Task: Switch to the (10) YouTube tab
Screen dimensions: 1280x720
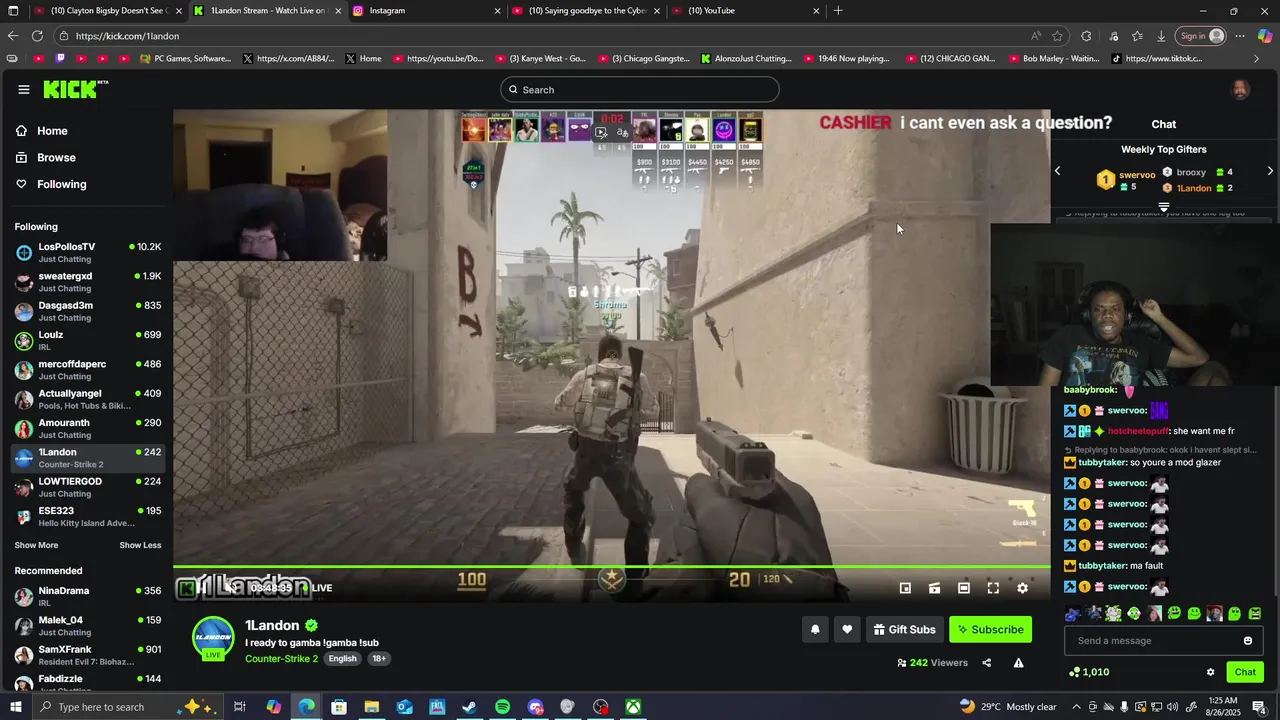Action: (x=745, y=11)
